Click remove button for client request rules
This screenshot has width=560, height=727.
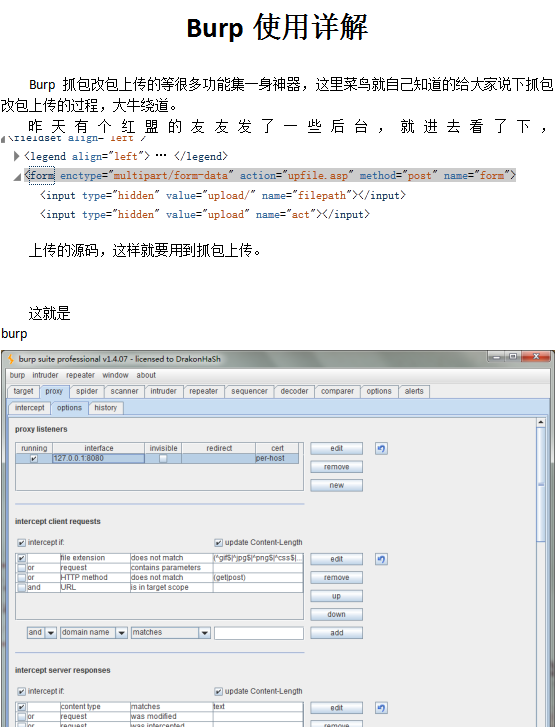tap(337, 578)
